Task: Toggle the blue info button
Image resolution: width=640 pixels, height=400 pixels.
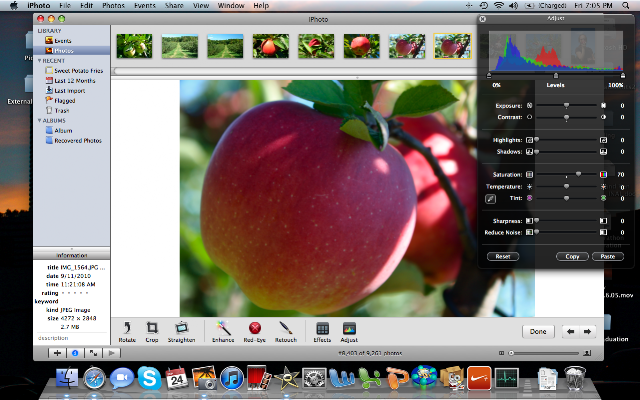Action: (75, 353)
